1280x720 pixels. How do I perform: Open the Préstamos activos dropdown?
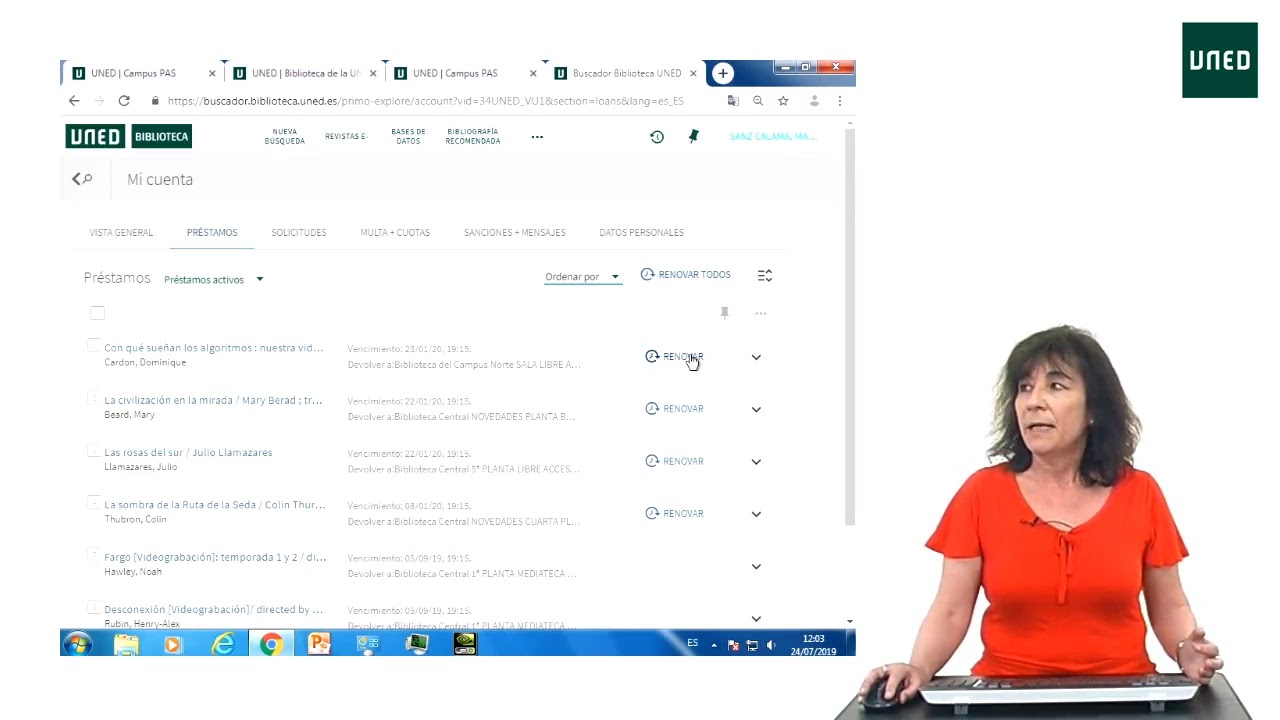click(213, 280)
